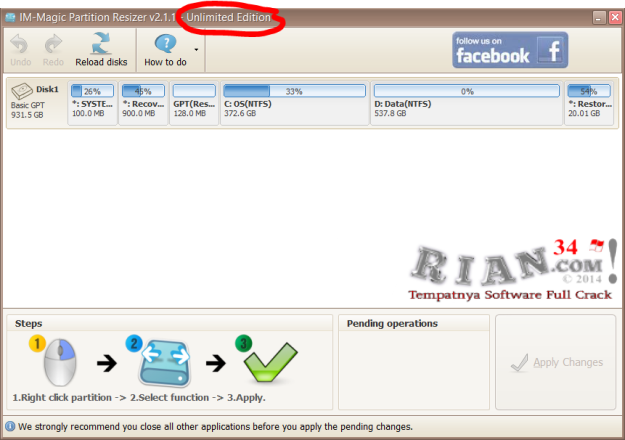
Task: Reload disks from the toolbar
Action: [101, 50]
